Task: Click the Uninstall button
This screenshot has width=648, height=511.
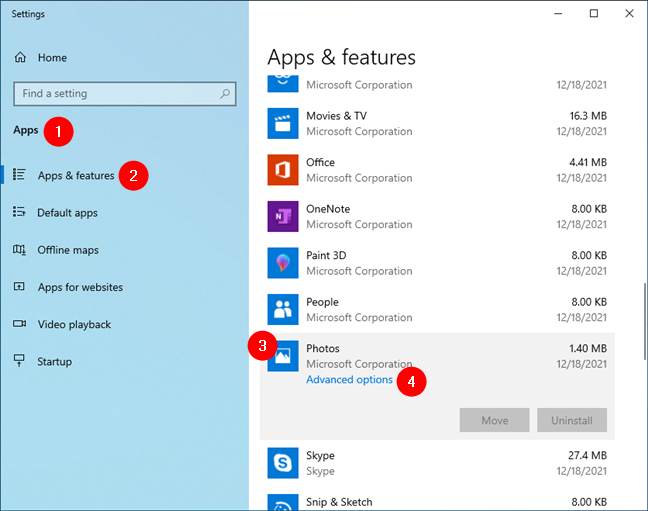Action: coord(572,420)
